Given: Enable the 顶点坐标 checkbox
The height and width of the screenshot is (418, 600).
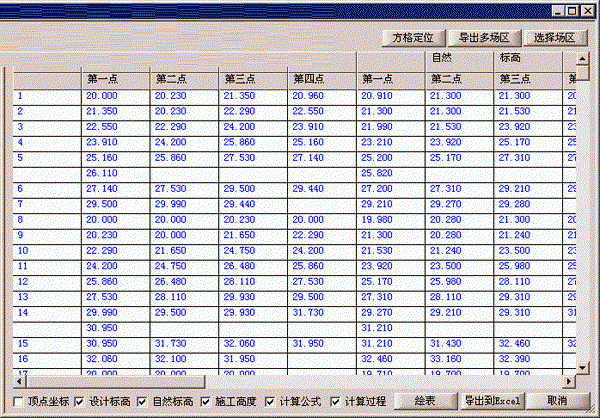Looking at the screenshot, I should coord(18,402).
